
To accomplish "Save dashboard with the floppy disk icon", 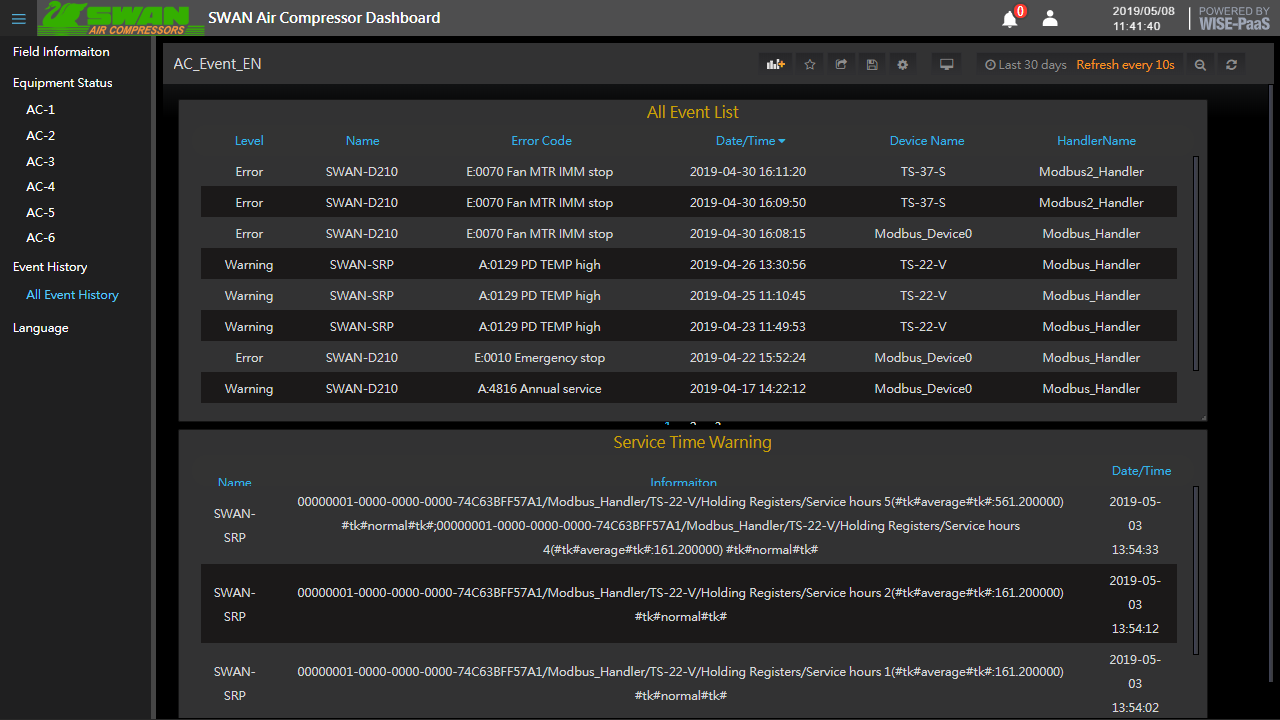I will click(872, 64).
